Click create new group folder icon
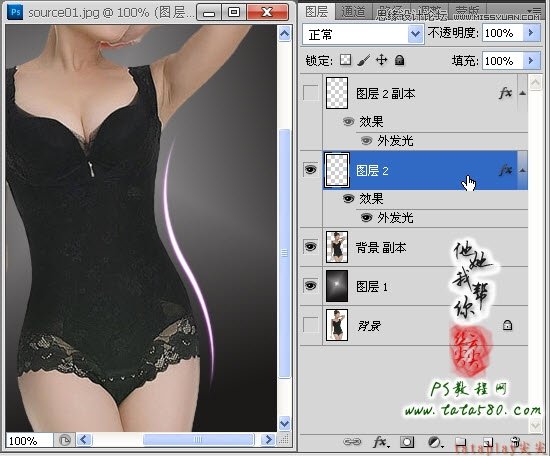The image size is (550, 456). [461, 442]
